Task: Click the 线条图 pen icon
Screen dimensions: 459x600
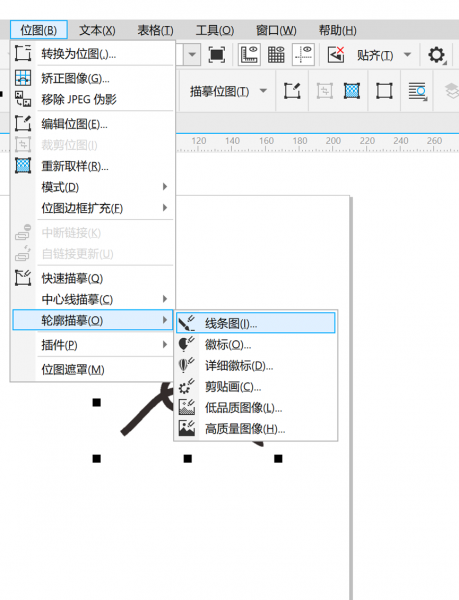Action: point(186,323)
